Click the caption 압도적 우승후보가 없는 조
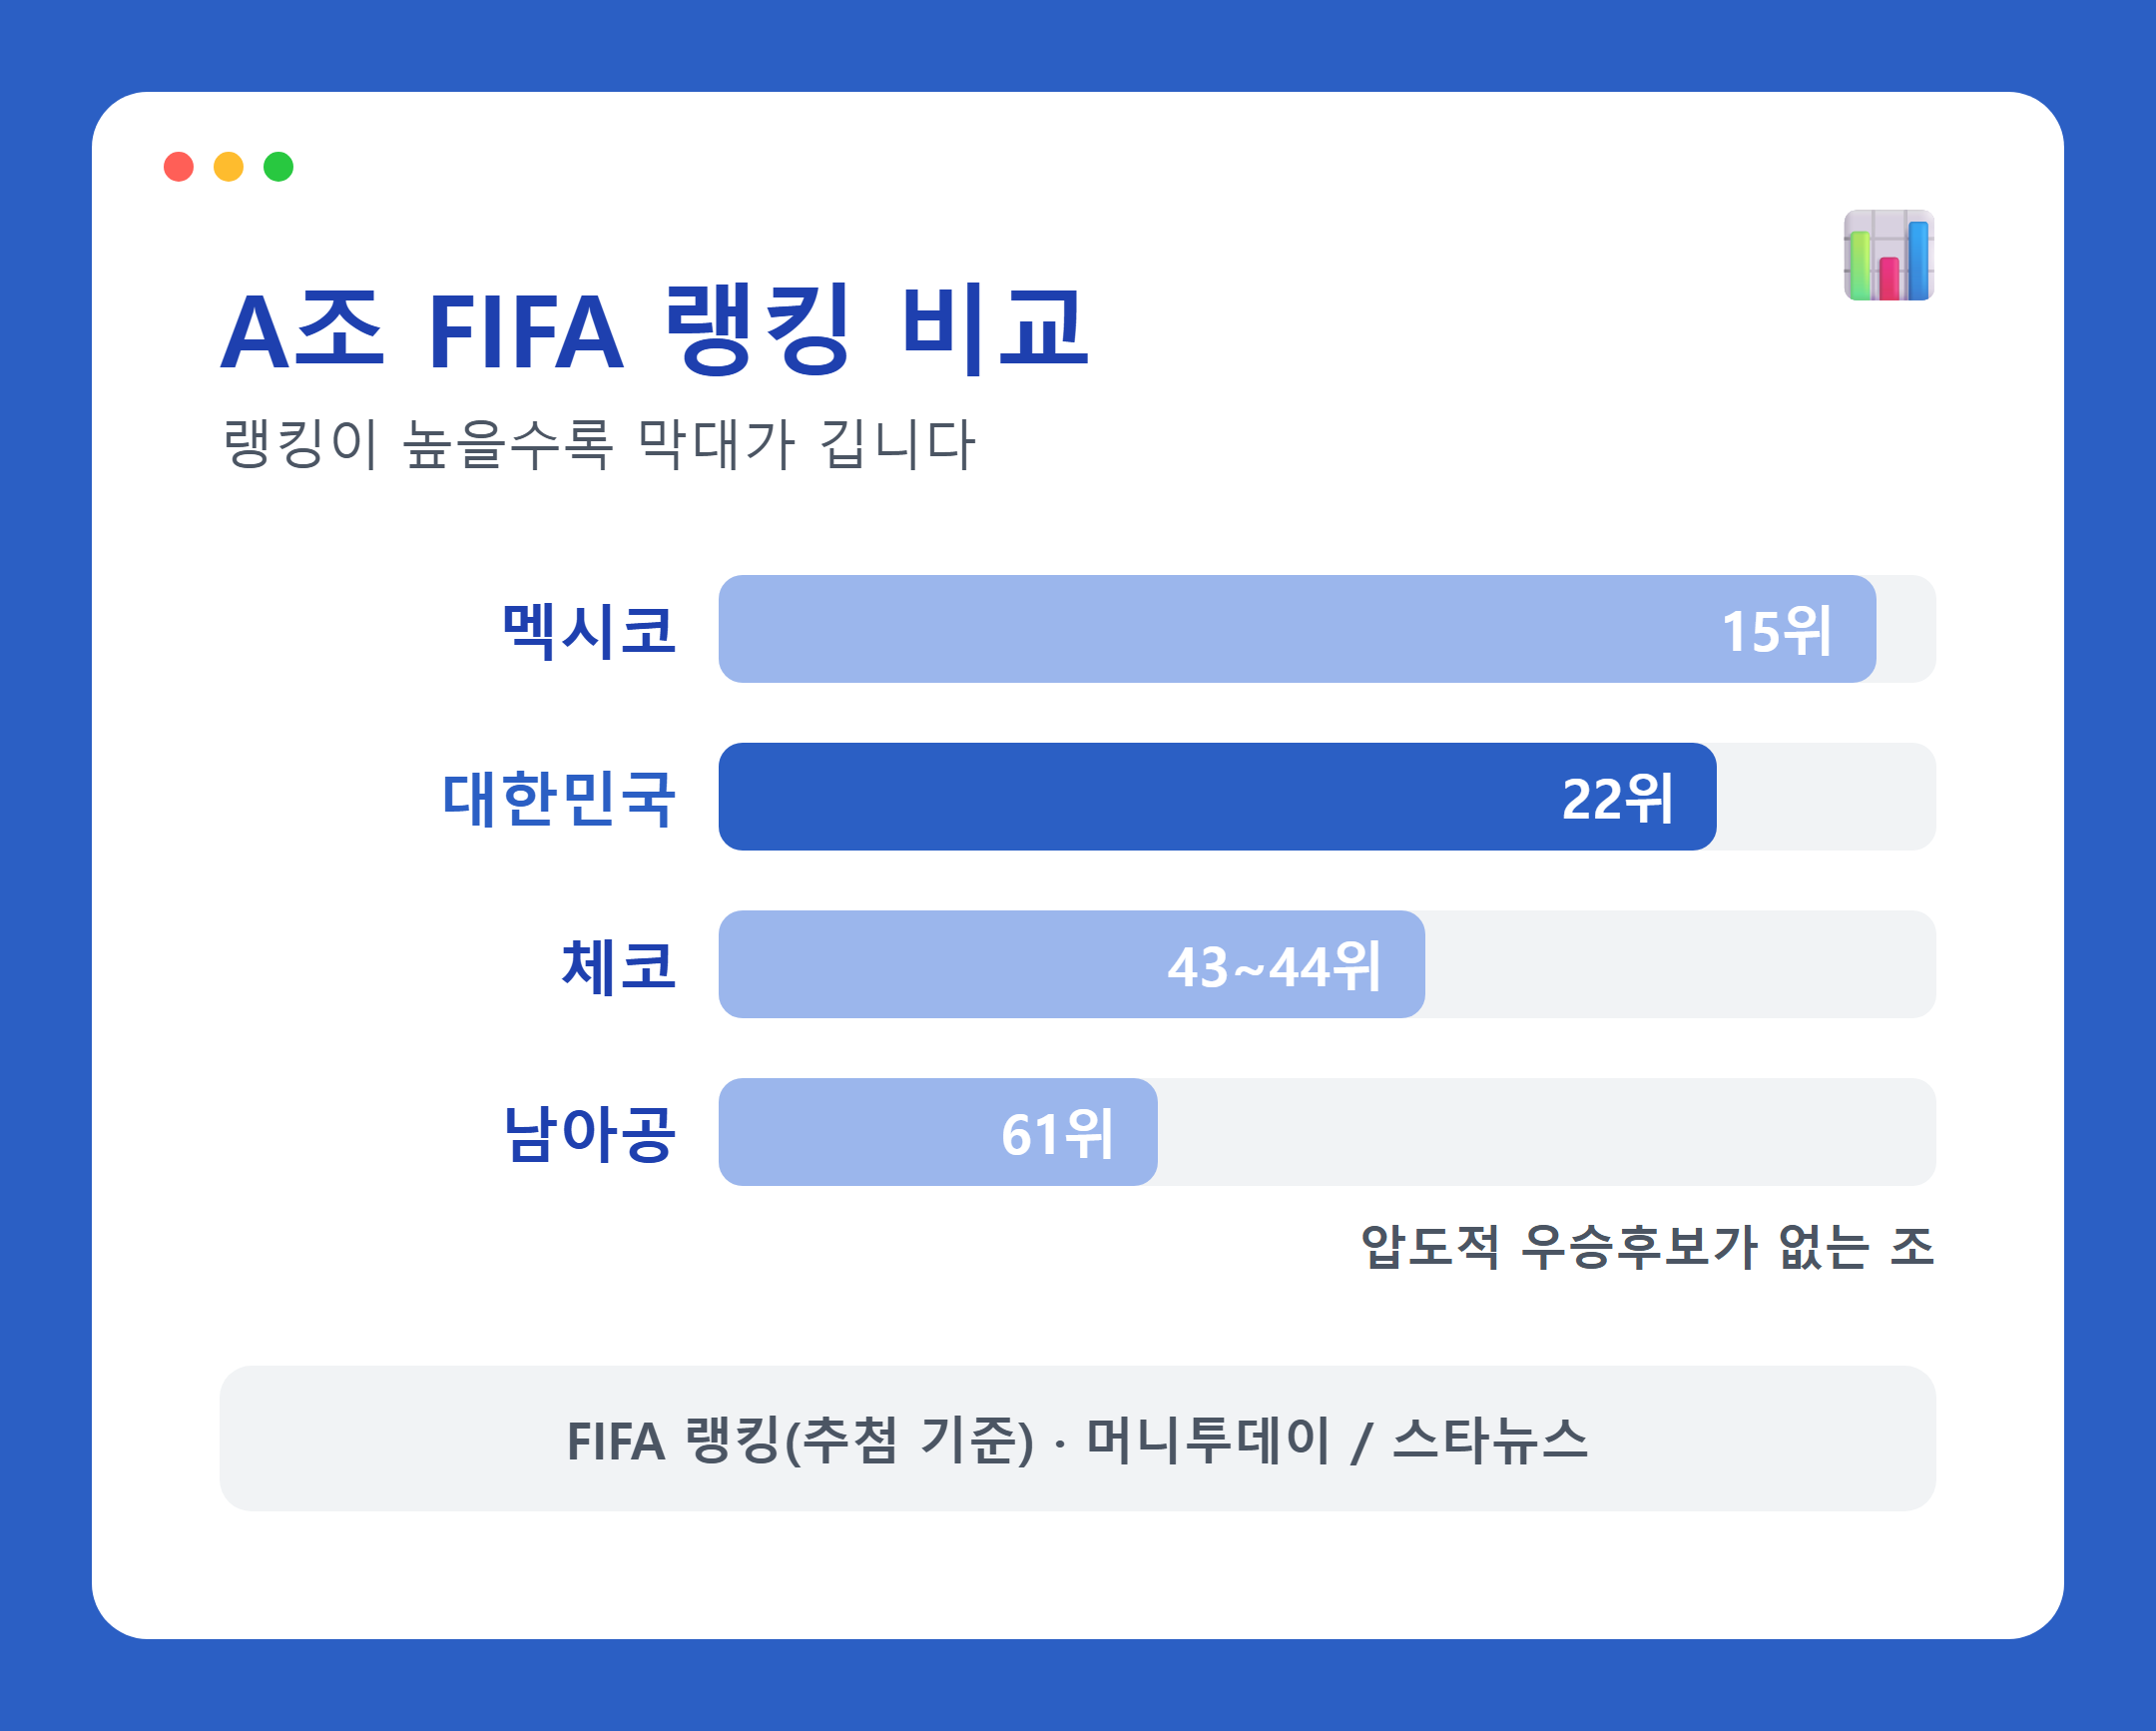 [x=1648, y=1247]
